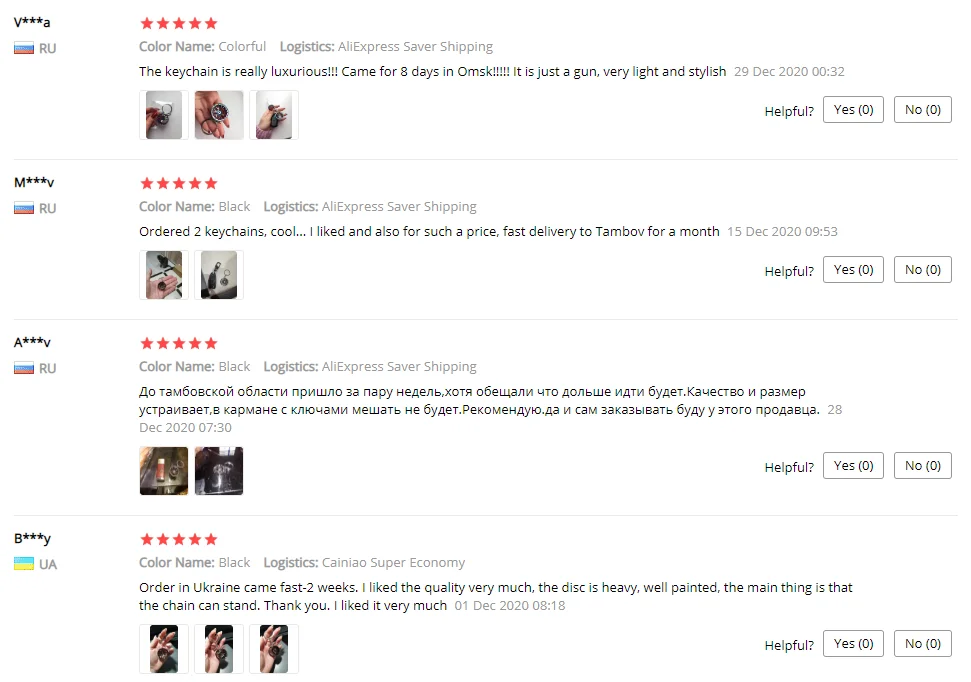Open second photo in A***v's Russian review
Screen dimensions: 971x682
click(x=219, y=471)
